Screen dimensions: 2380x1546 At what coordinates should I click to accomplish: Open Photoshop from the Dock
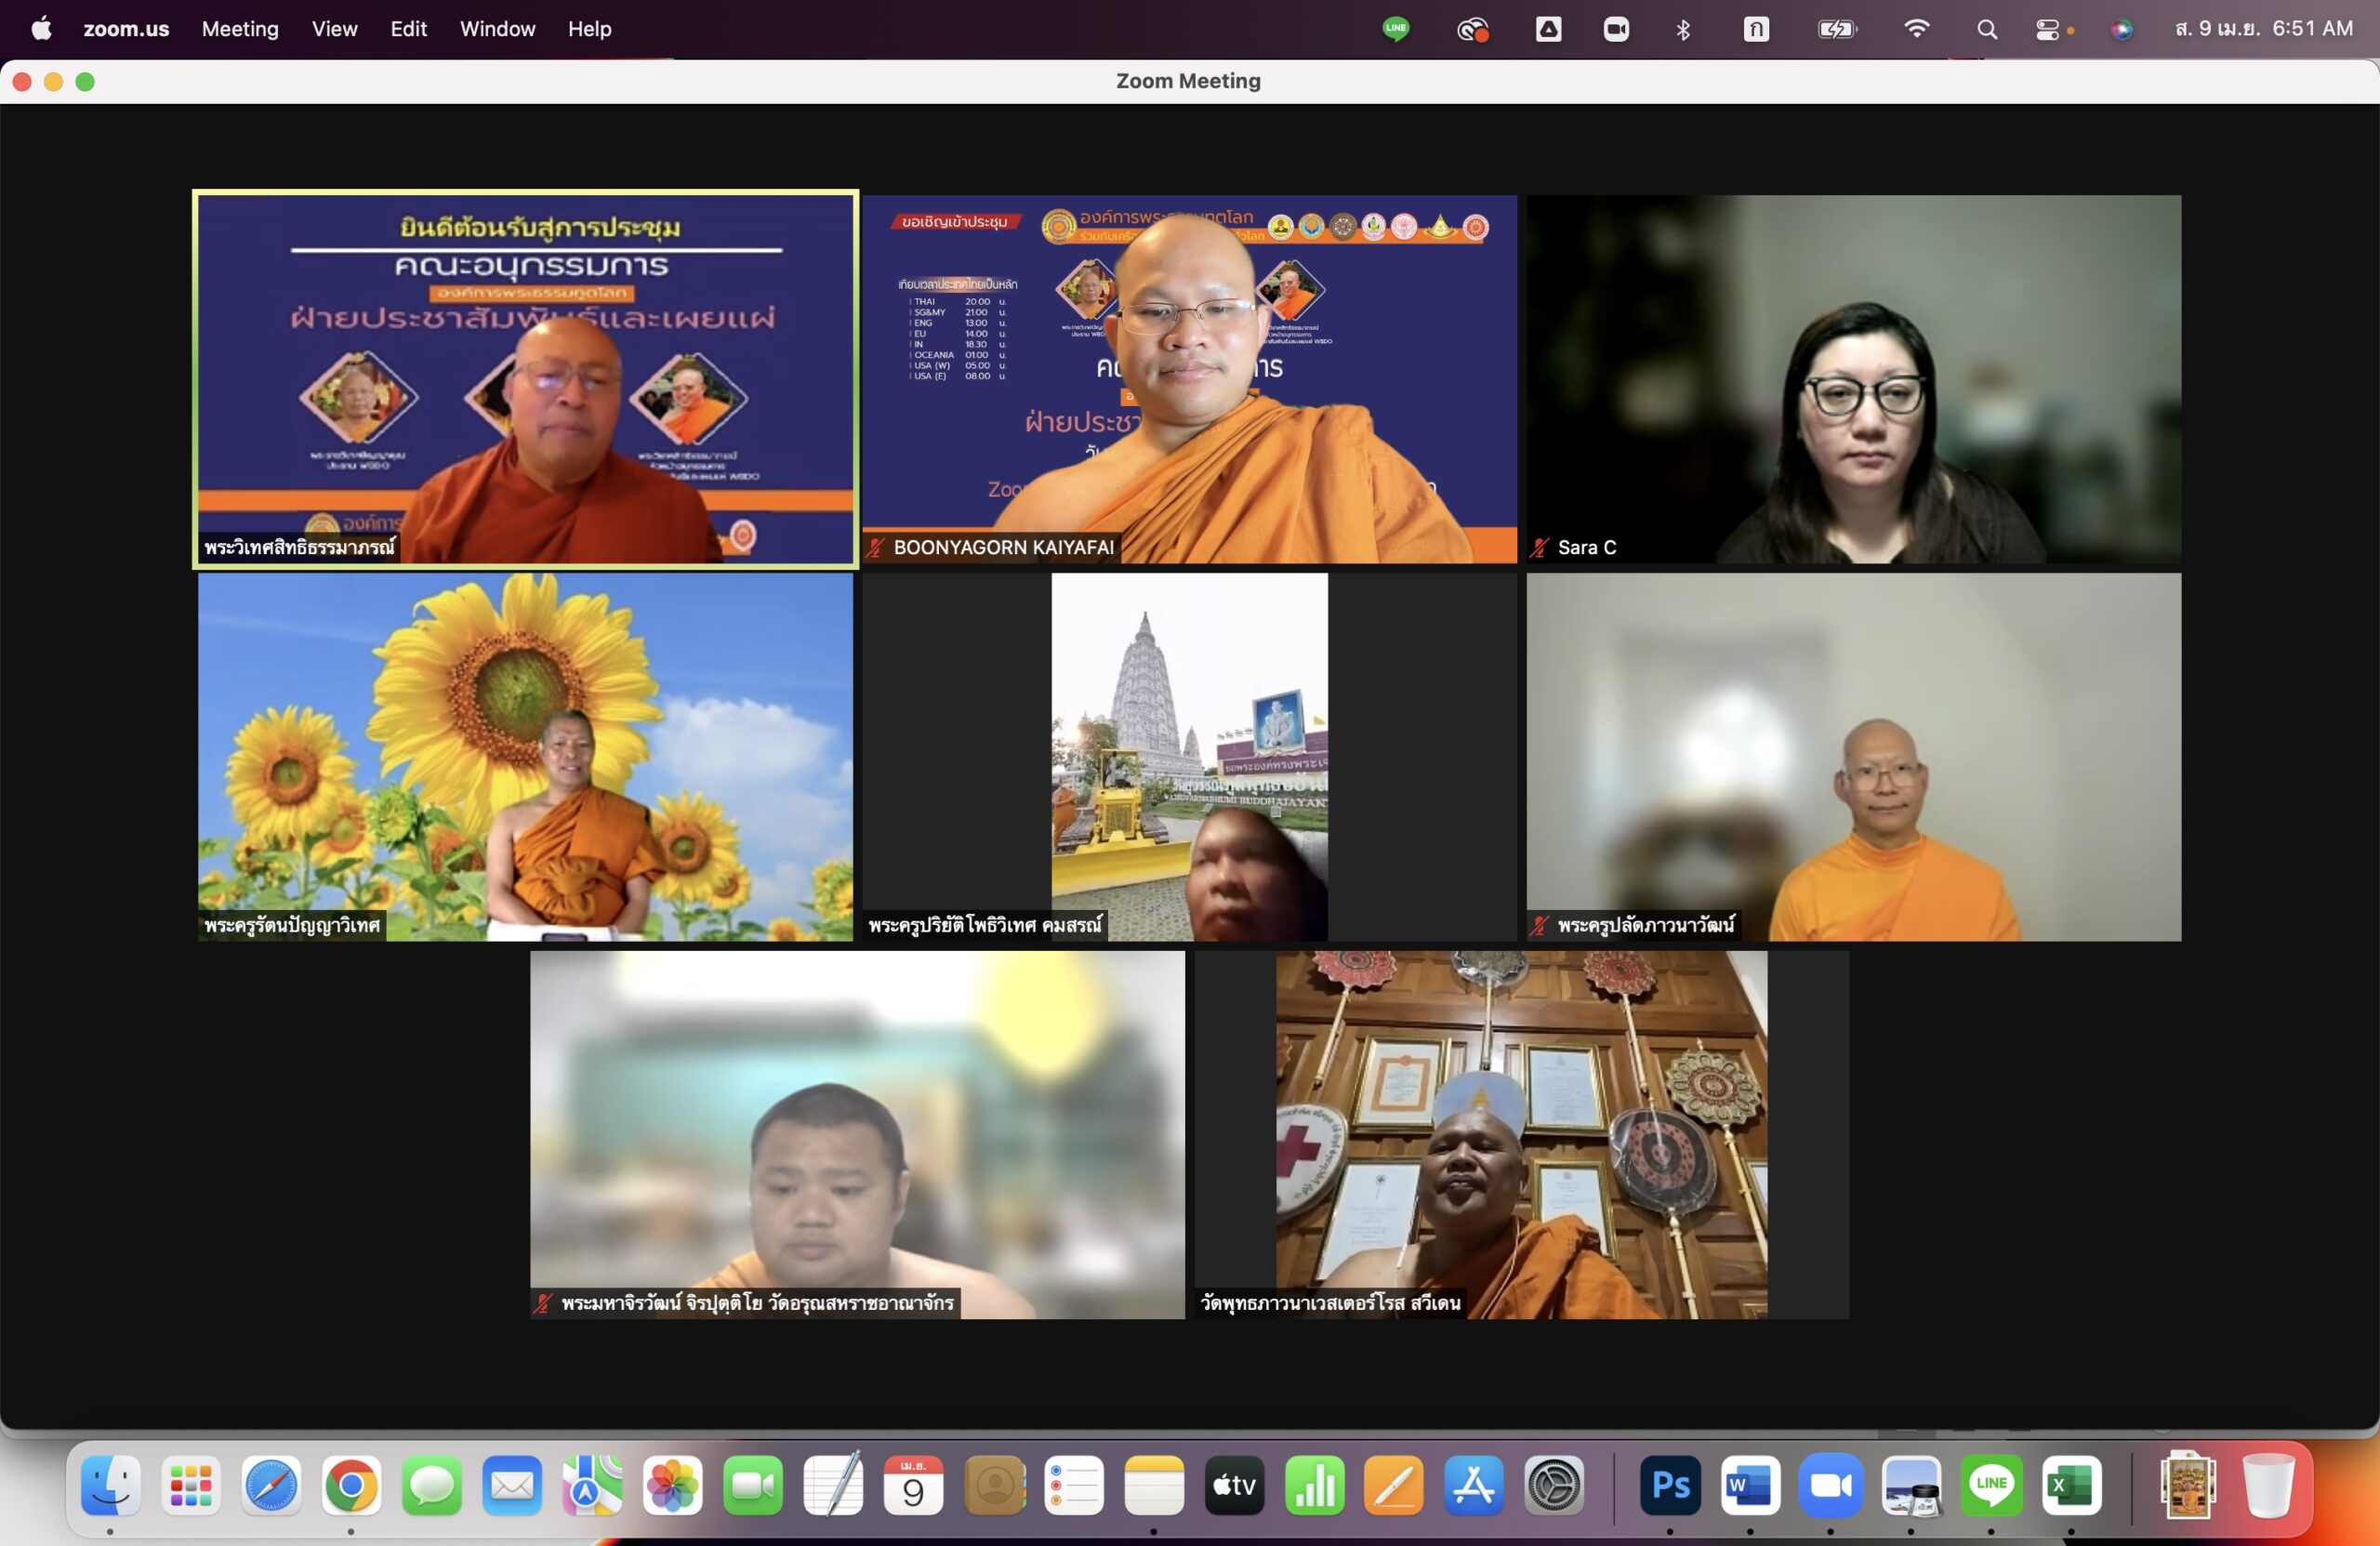click(1670, 1486)
